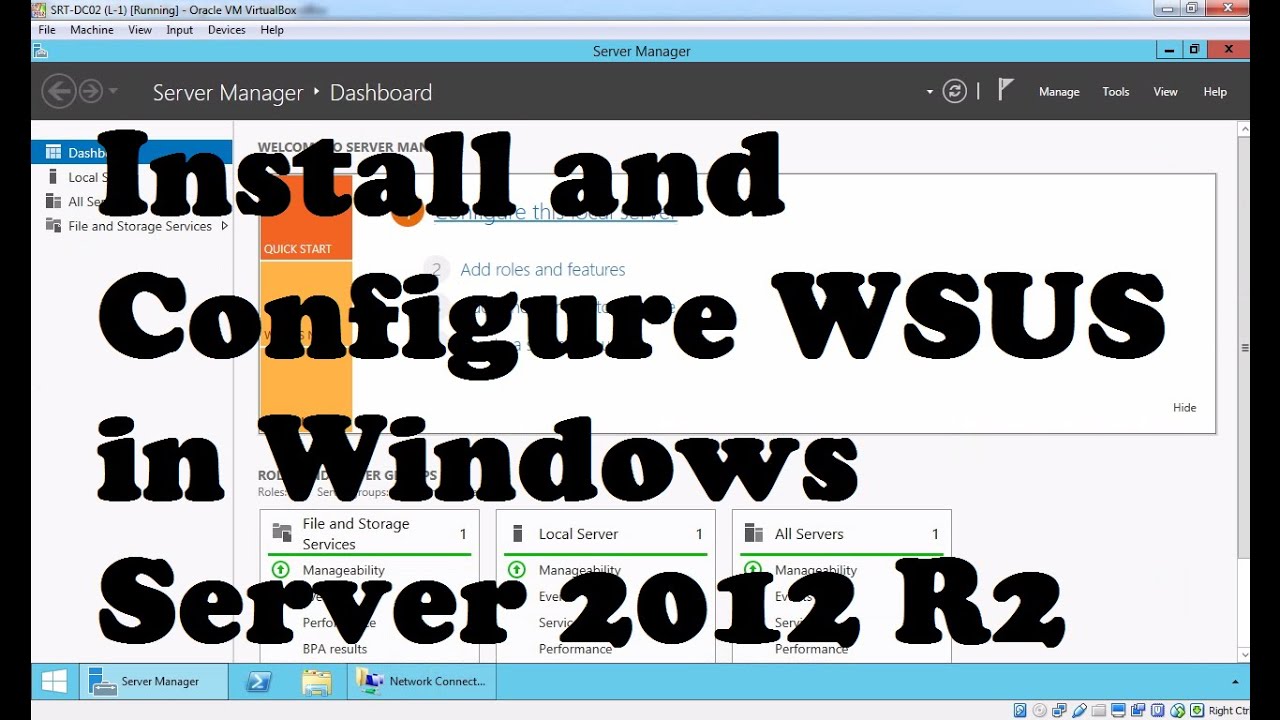Click the Local Server tile icon
The height and width of the screenshot is (720, 1280).
[517, 534]
